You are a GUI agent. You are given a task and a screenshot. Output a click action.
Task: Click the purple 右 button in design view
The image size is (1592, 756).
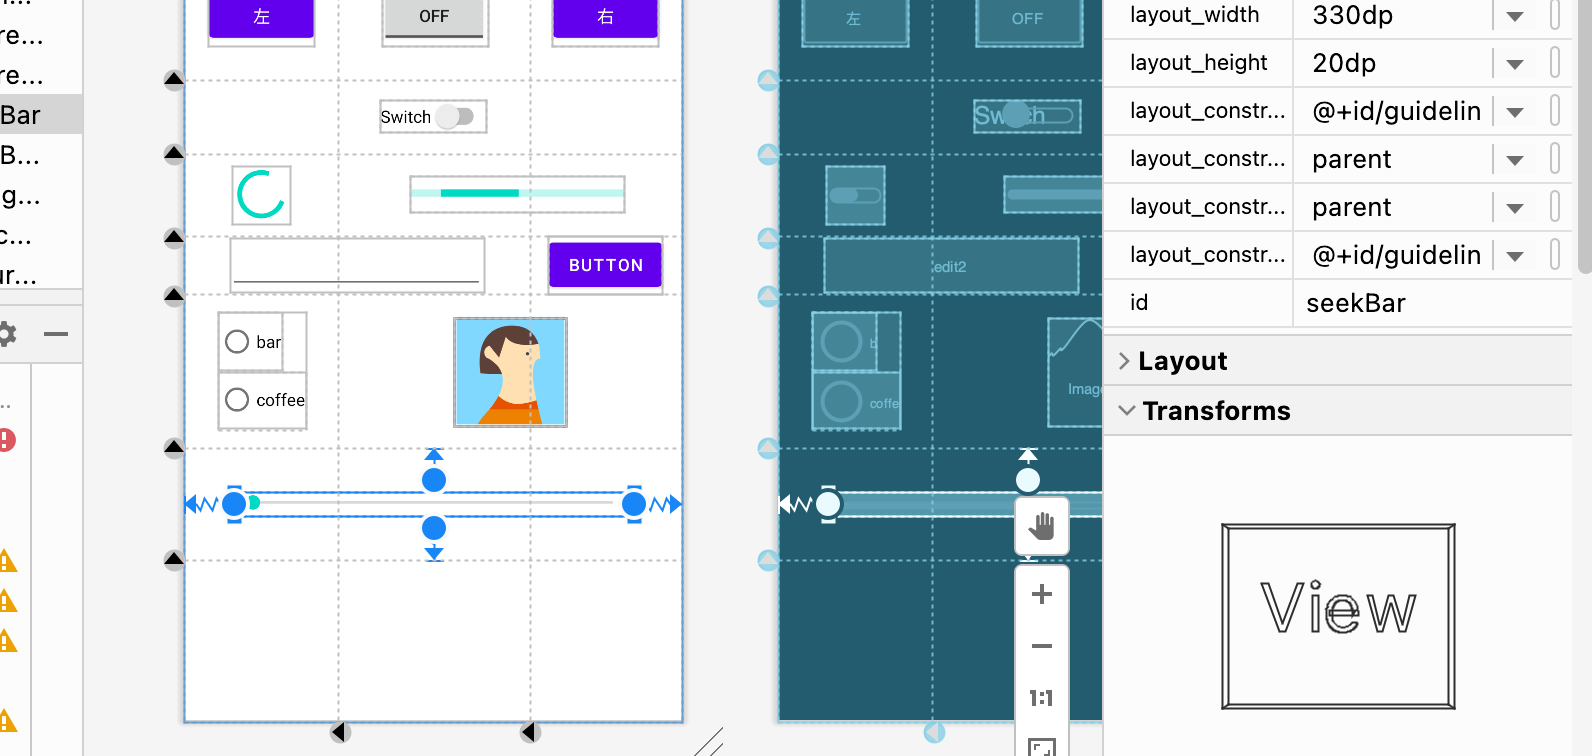point(605,18)
